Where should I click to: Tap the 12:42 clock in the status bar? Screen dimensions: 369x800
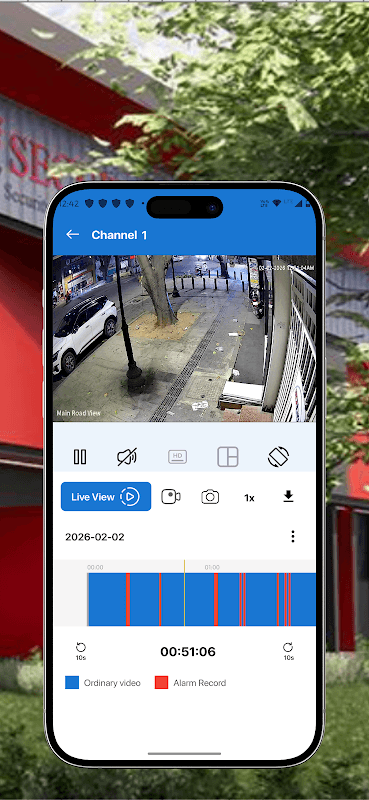click(x=69, y=203)
